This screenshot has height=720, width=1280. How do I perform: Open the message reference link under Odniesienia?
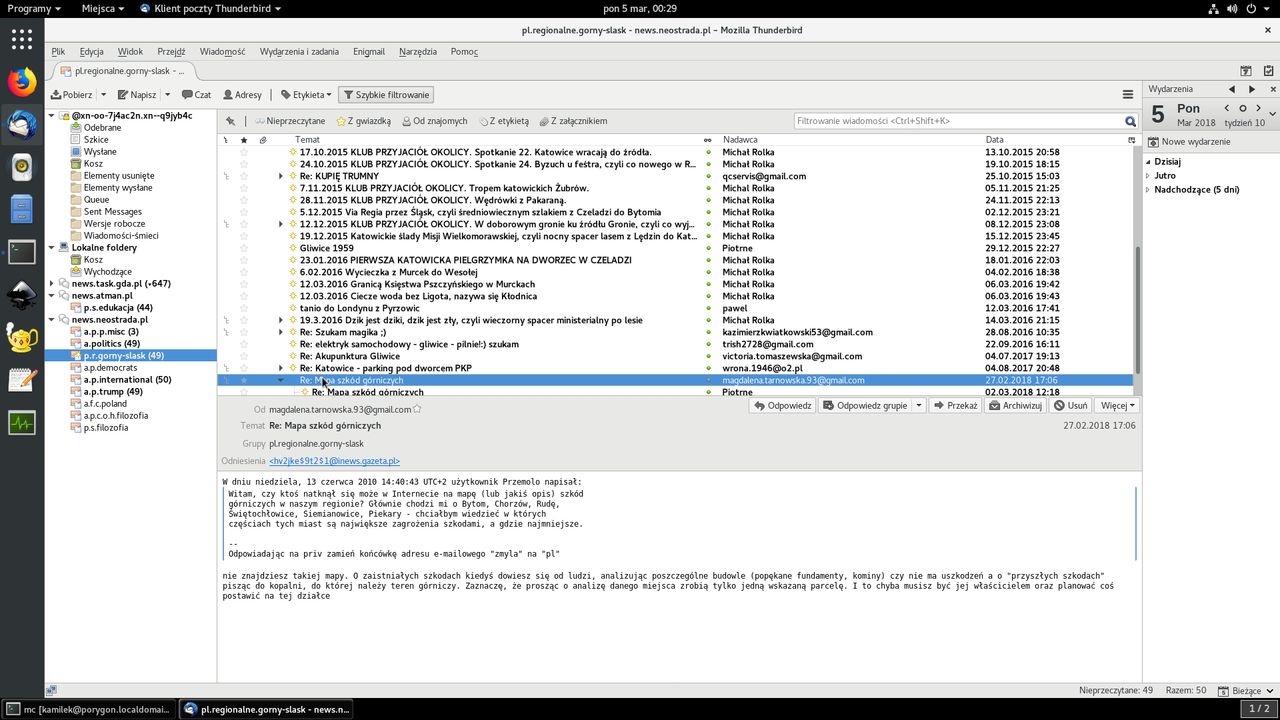(334, 461)
